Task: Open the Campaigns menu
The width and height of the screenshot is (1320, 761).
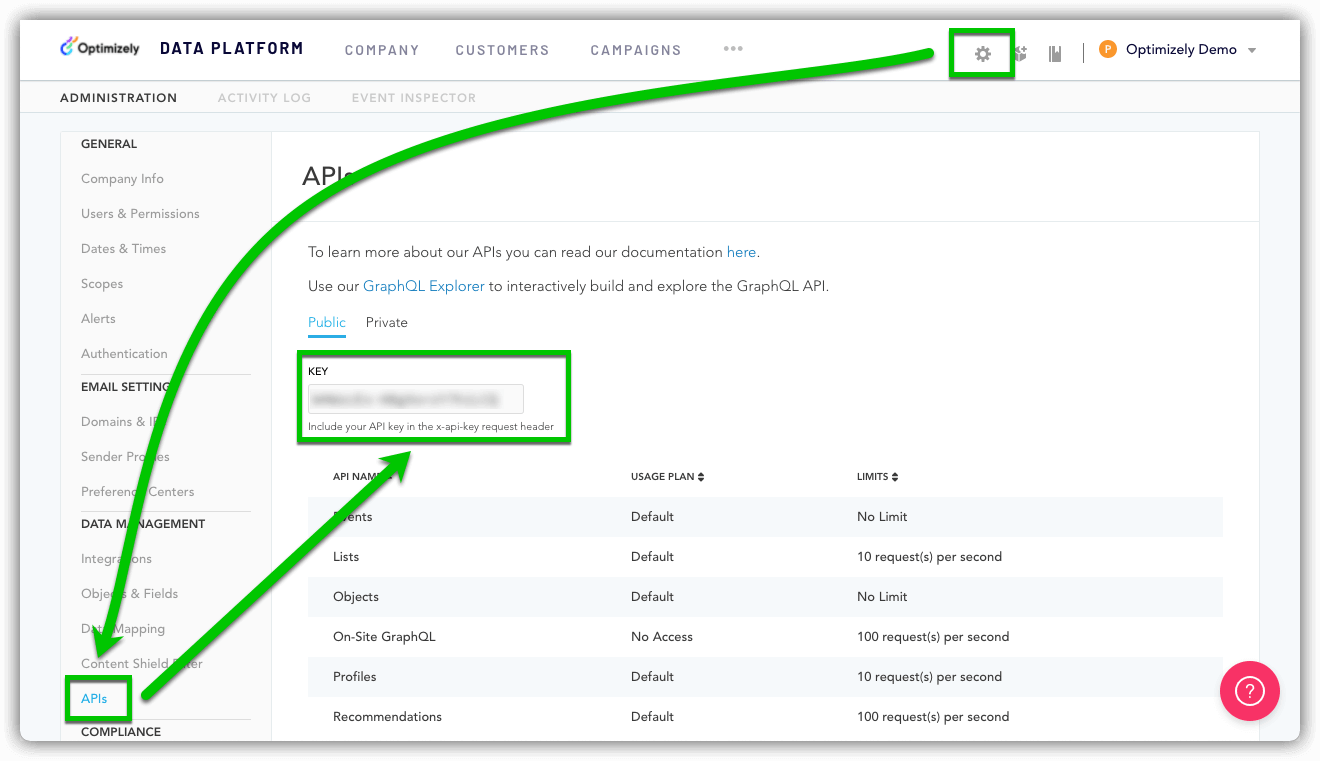Action: (x=635, y=50)
